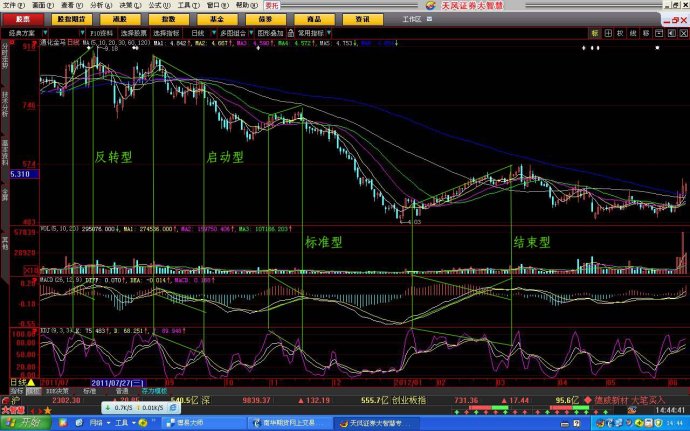
Task: Click the highlighted 标 toolbar icon
Action: coord(595,33)
